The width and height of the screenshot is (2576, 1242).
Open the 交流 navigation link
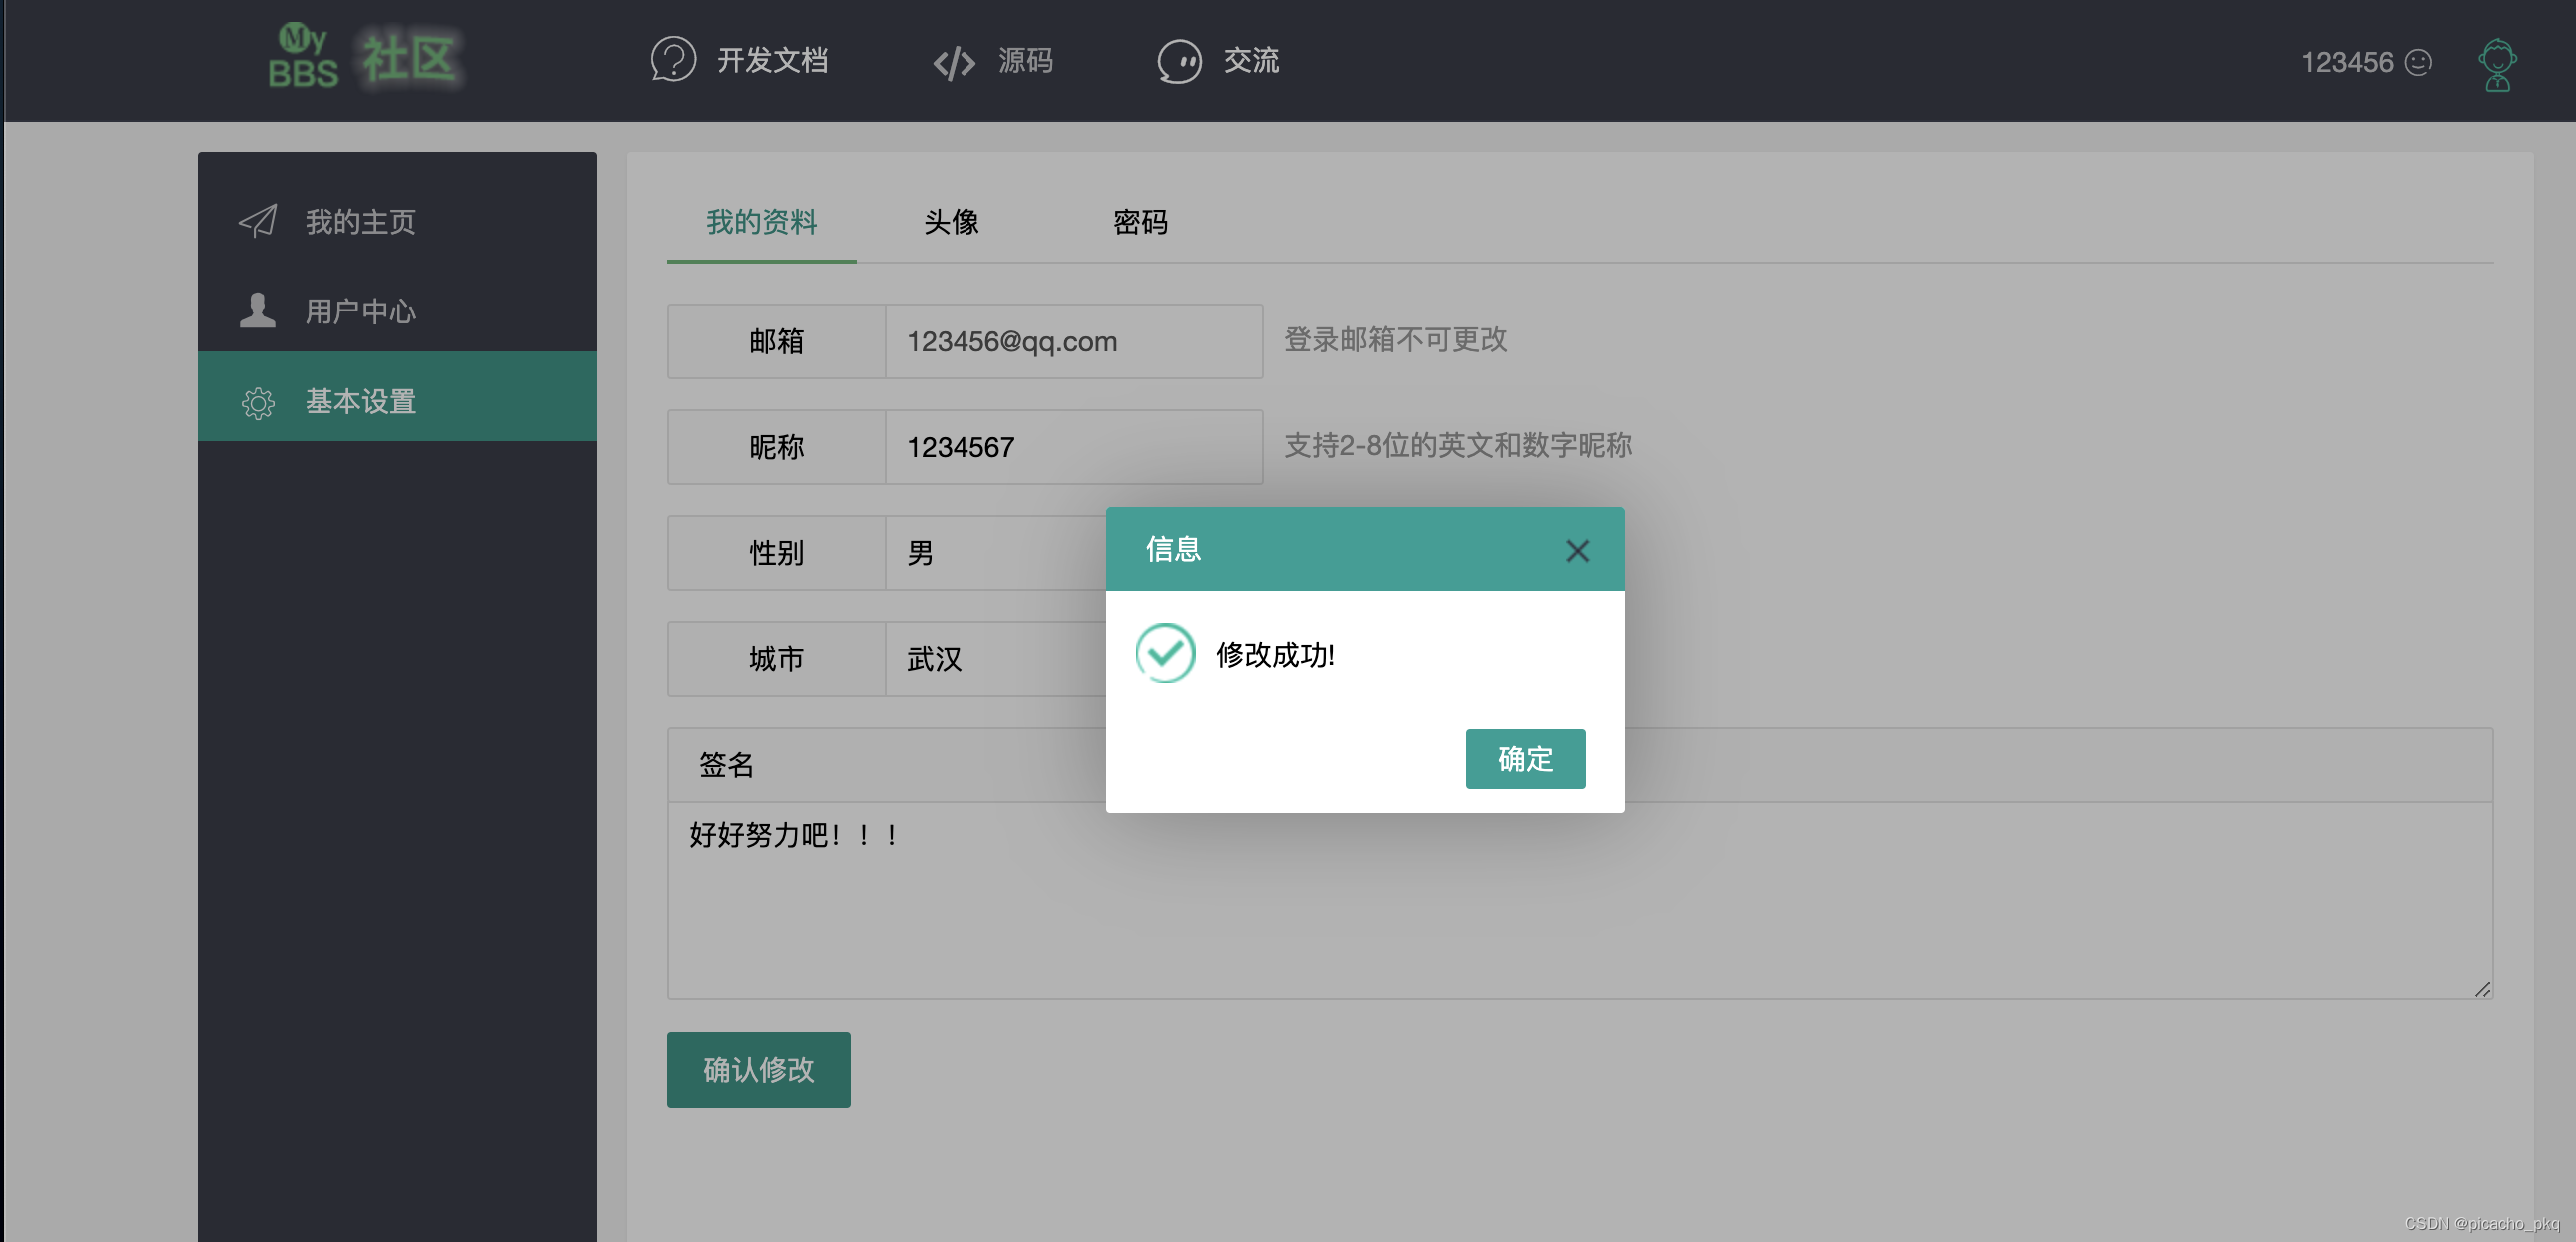coord(1251,60)
